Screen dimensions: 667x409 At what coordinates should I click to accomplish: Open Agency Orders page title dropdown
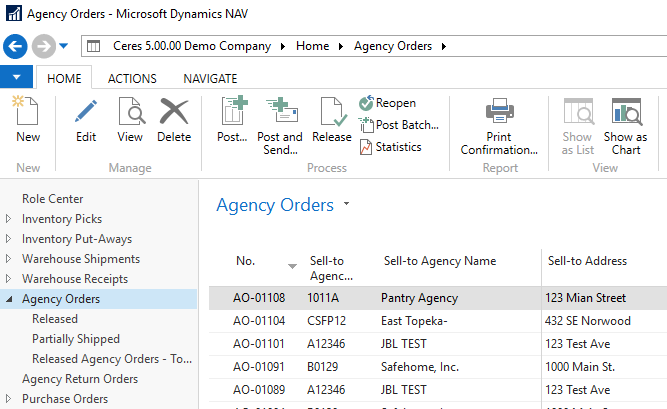click(x=346, y=204)
